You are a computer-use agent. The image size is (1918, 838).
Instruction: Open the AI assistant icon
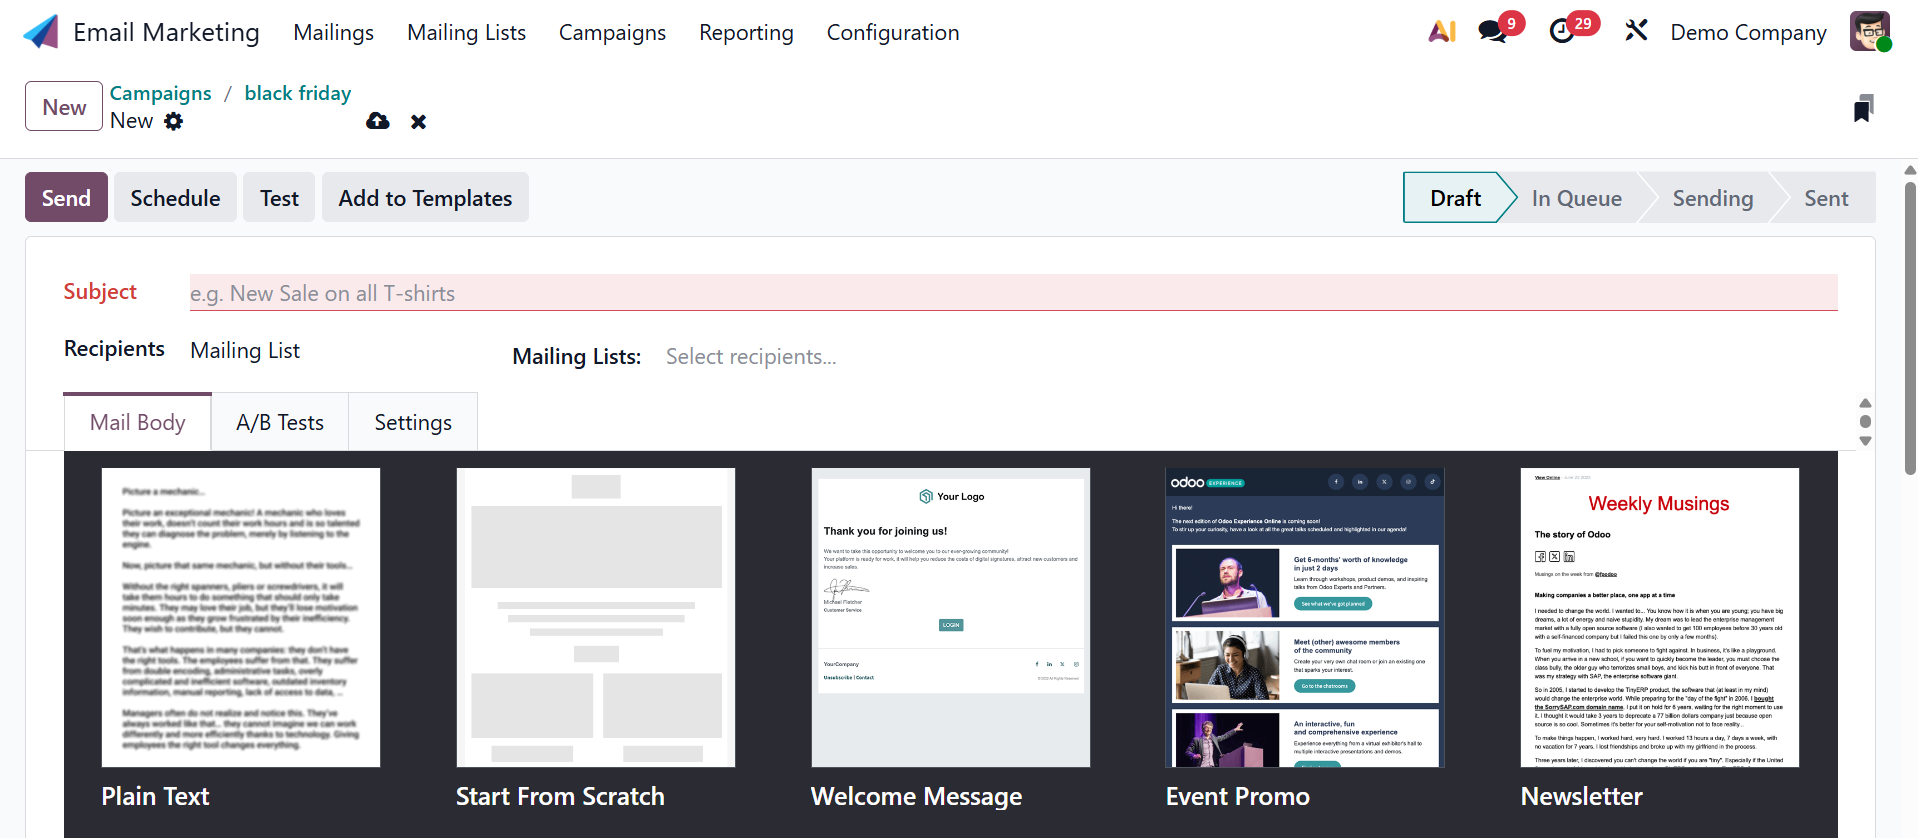click(1442, 32)
